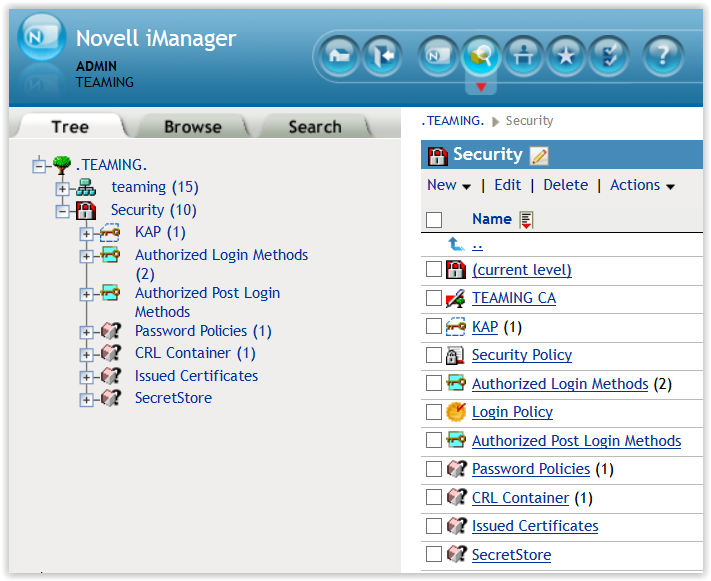This screenshot has height=581, width=711.
Task: Click the Exit door toolbar icon
Action: coord(382,56)
